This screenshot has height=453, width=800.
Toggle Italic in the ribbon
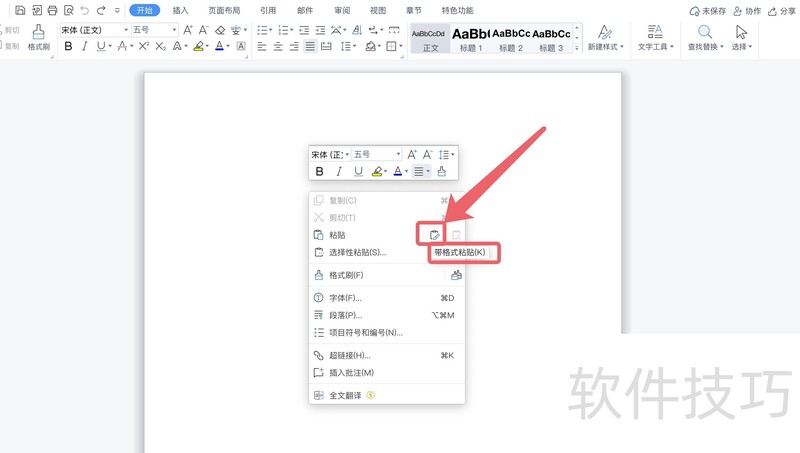tap(85, 46)
